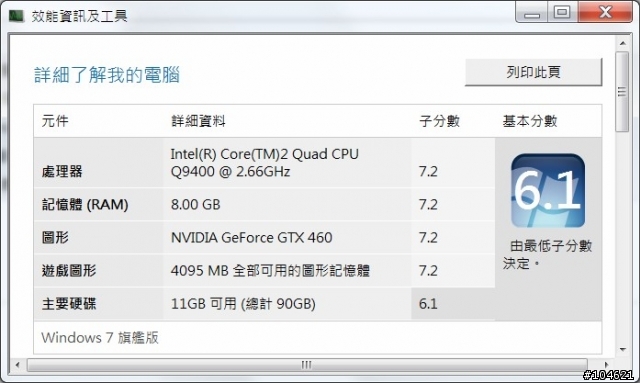Maximize the 效能資訊及工具 window
This screenshot has width=640, height=383.
(562, 13)
